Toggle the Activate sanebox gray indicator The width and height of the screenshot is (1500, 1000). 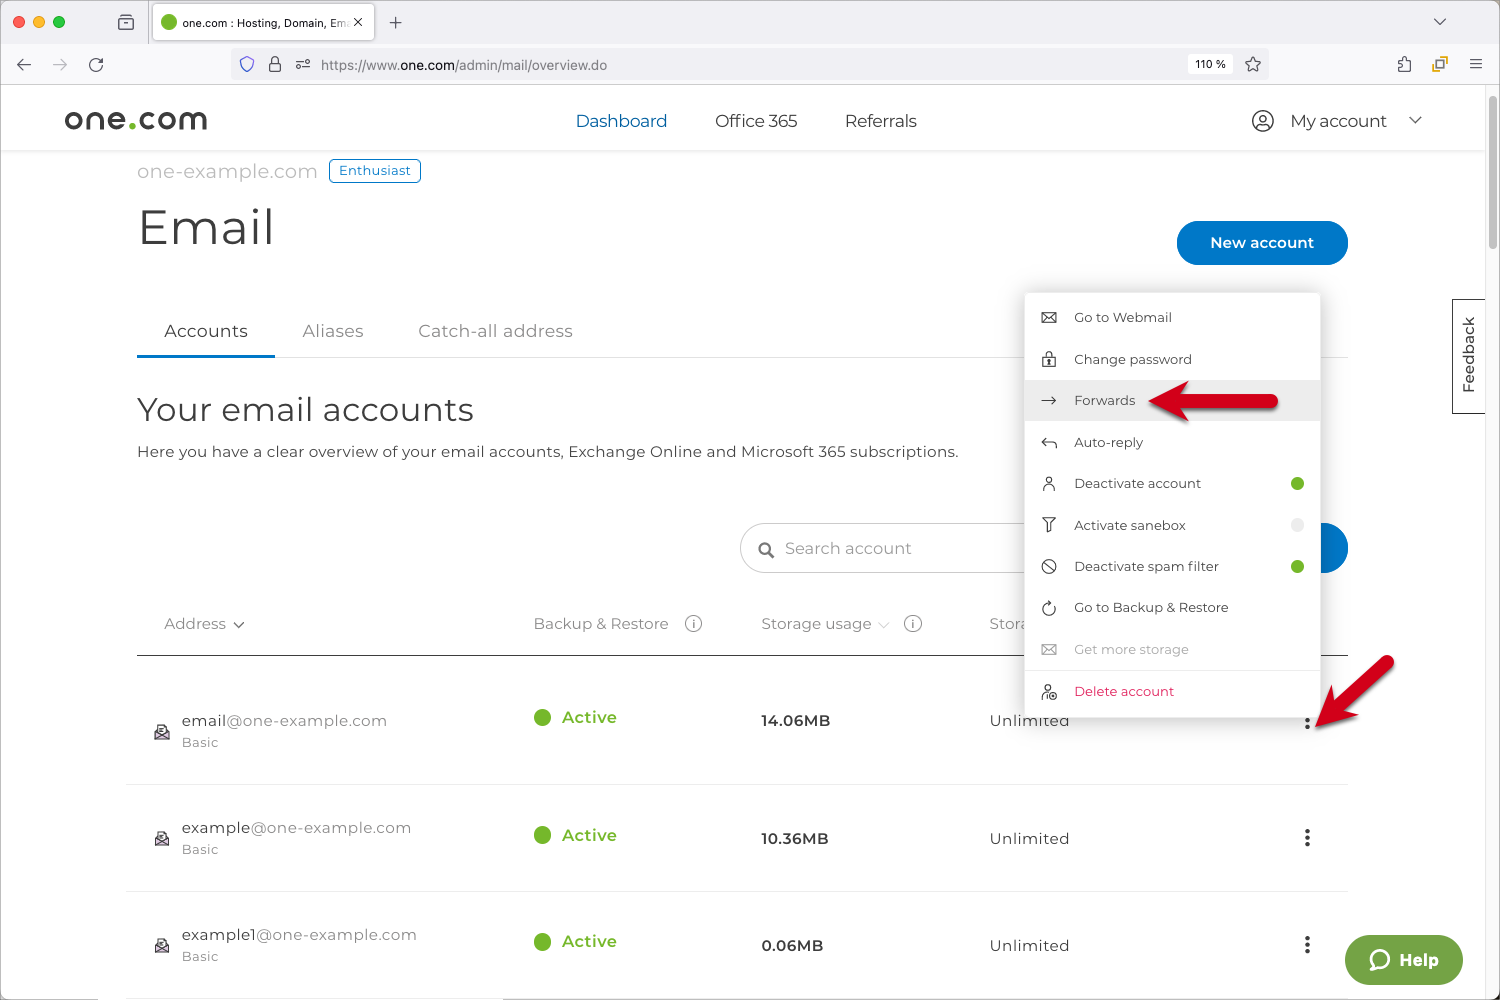(x=1297, y=524)
